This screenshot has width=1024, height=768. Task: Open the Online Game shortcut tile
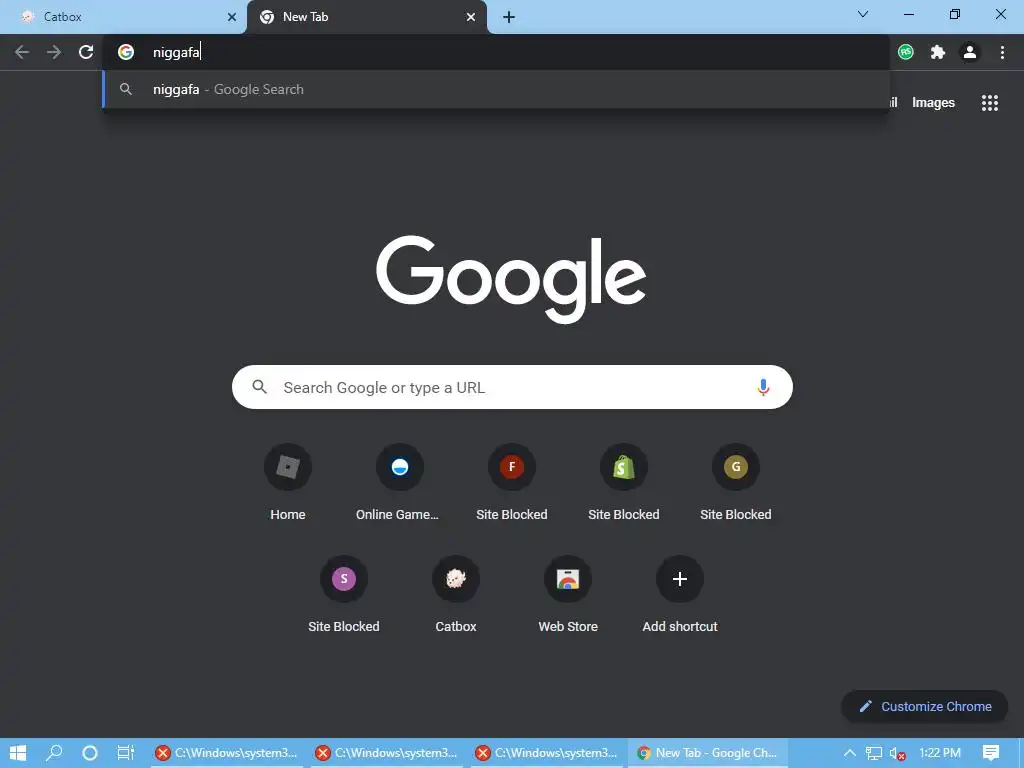click(x=400, y=482)
